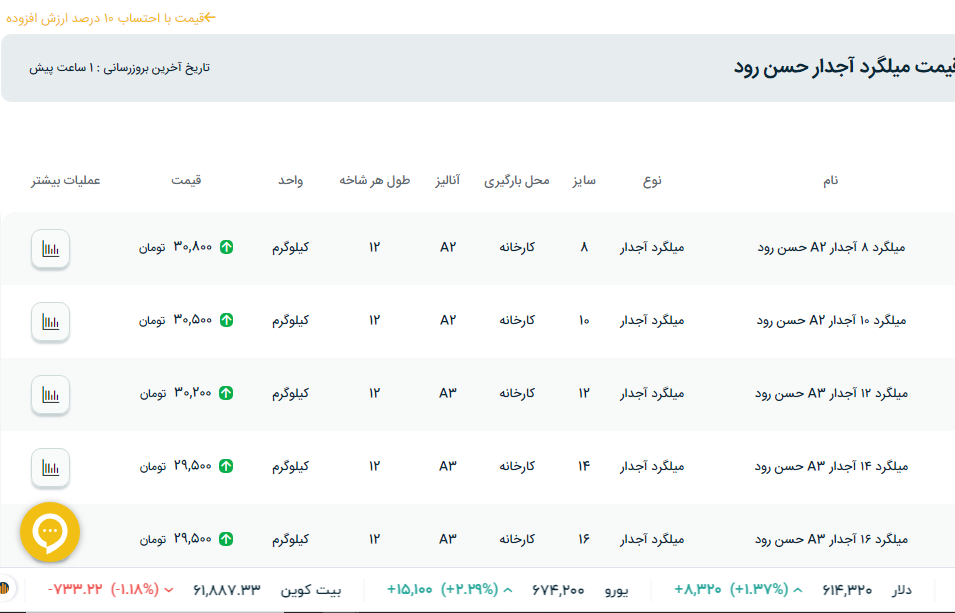The image size is (955, 613).
Task: Click green up arrow beside price ۳۰,۸۰۰
Action: tap(227, 248)
